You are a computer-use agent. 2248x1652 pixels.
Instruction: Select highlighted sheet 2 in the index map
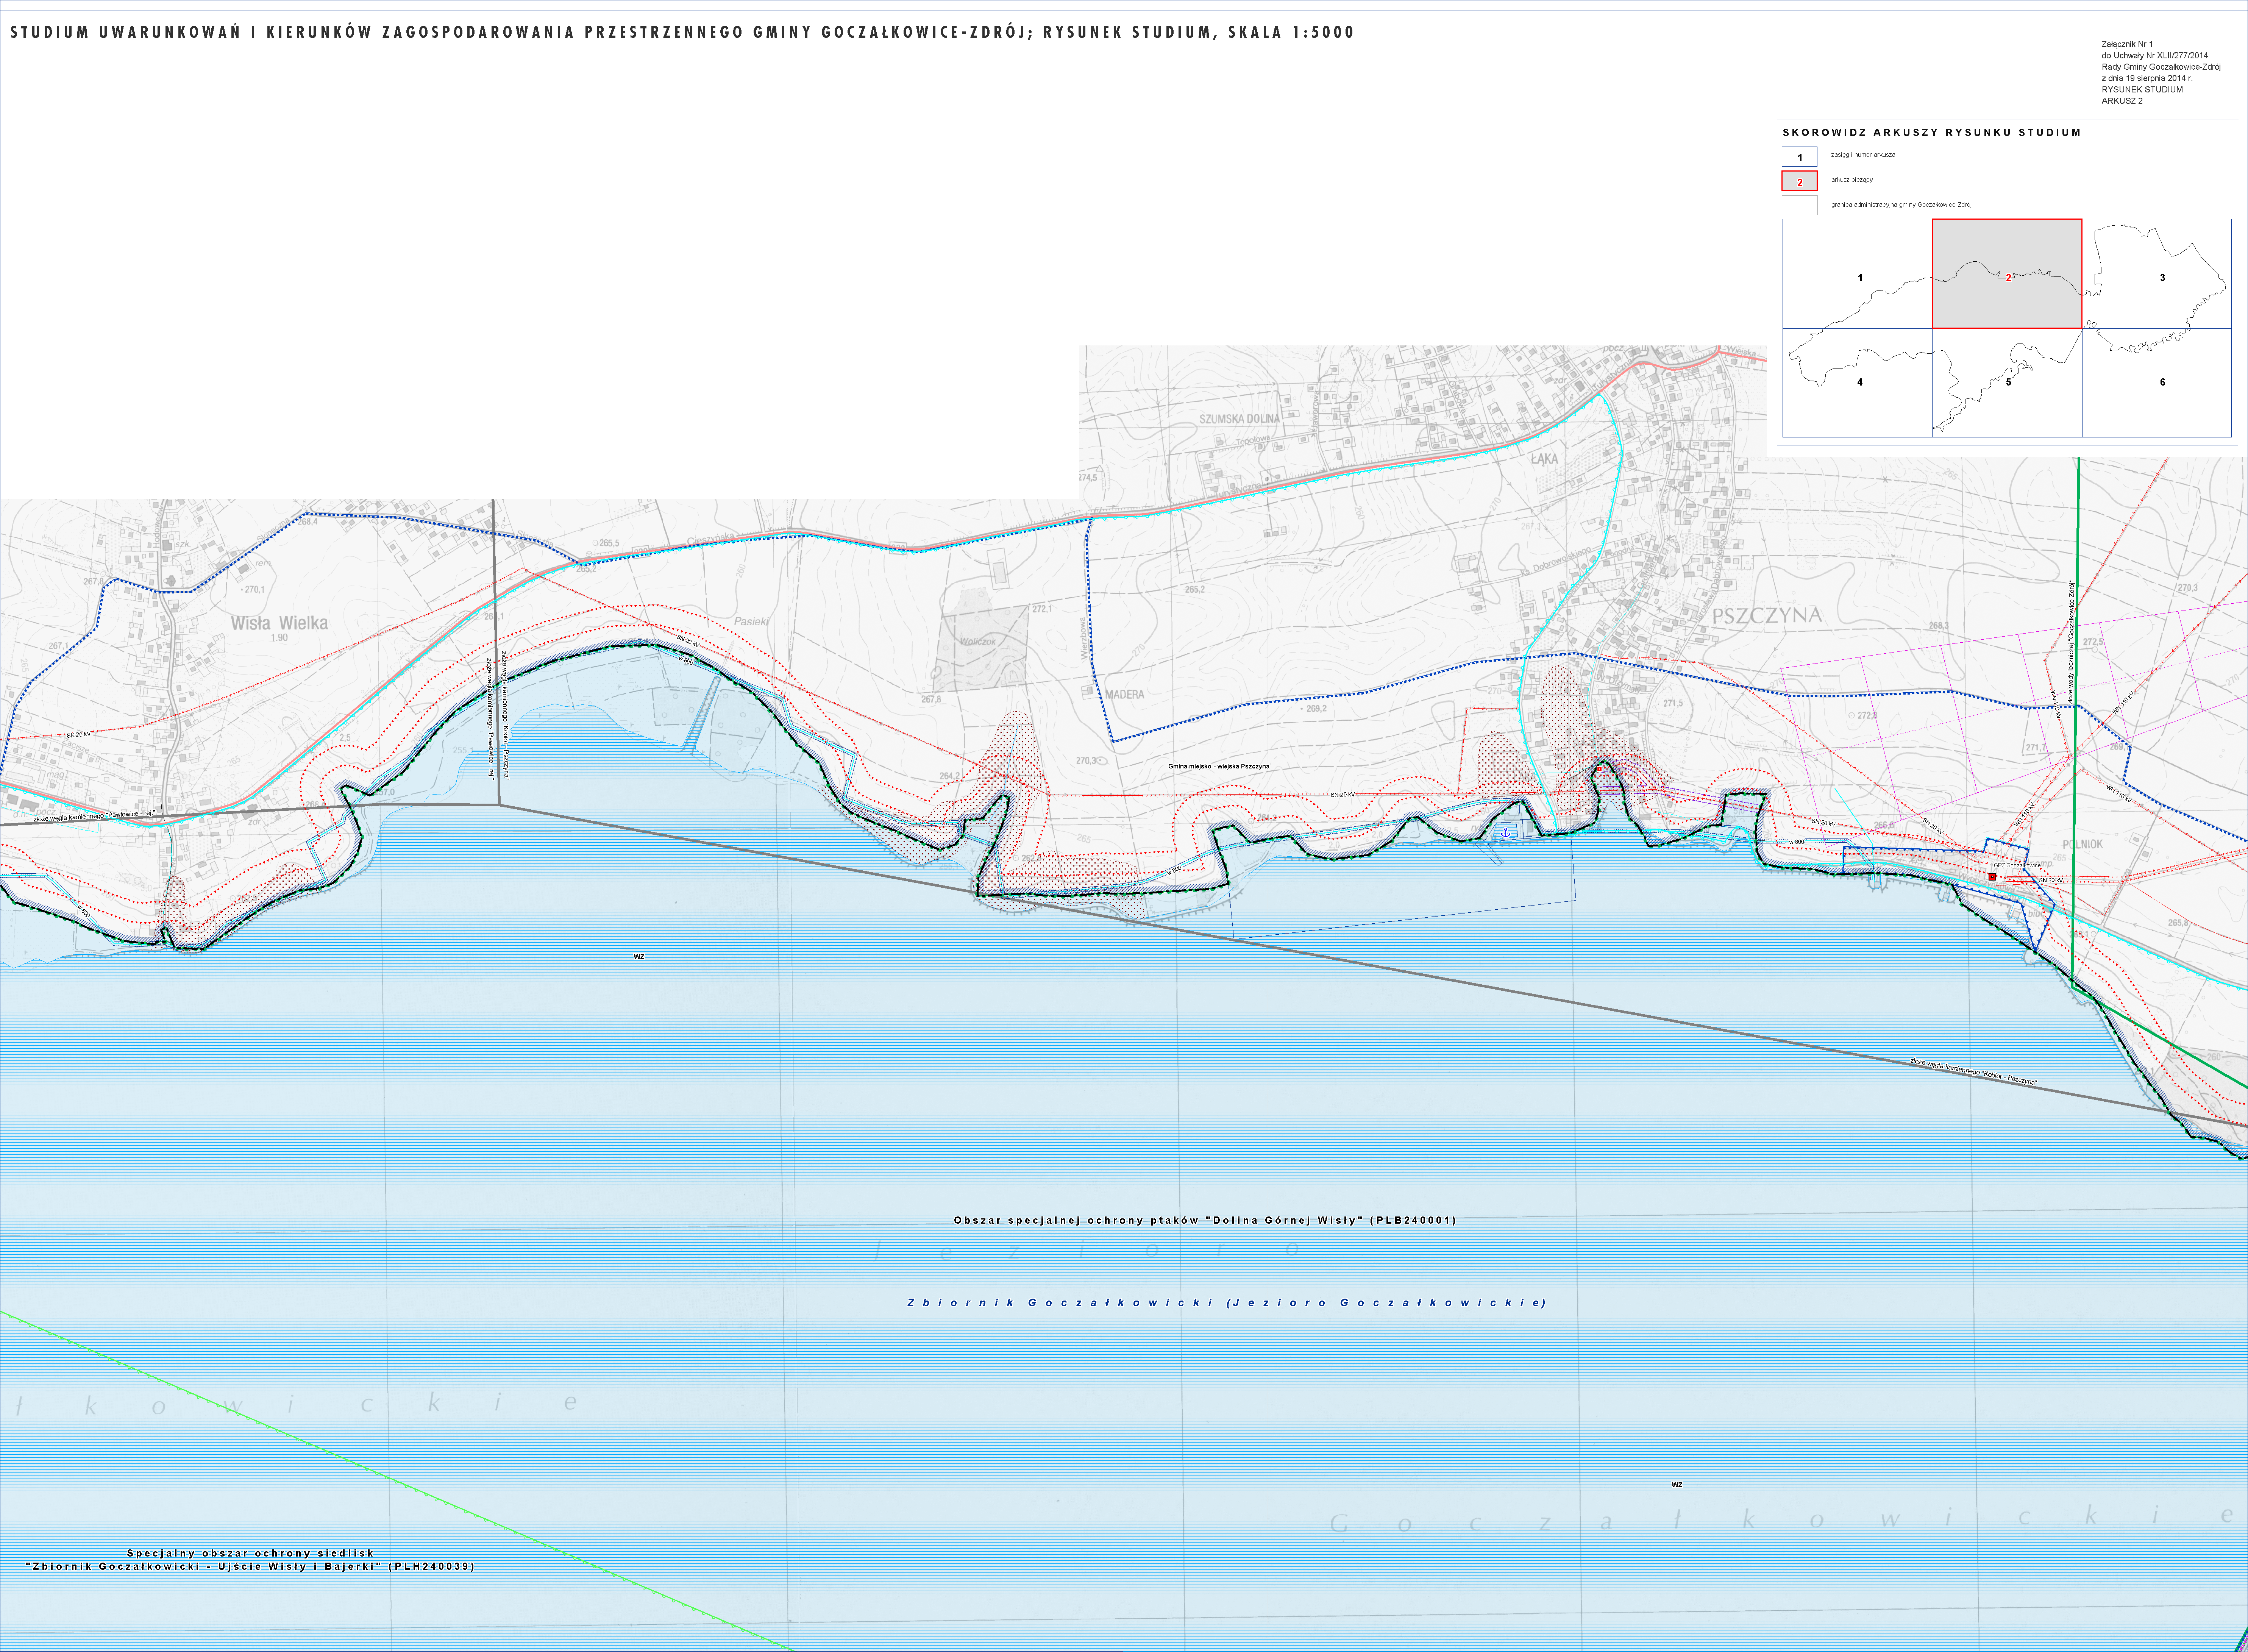[x=2007, y=274]
